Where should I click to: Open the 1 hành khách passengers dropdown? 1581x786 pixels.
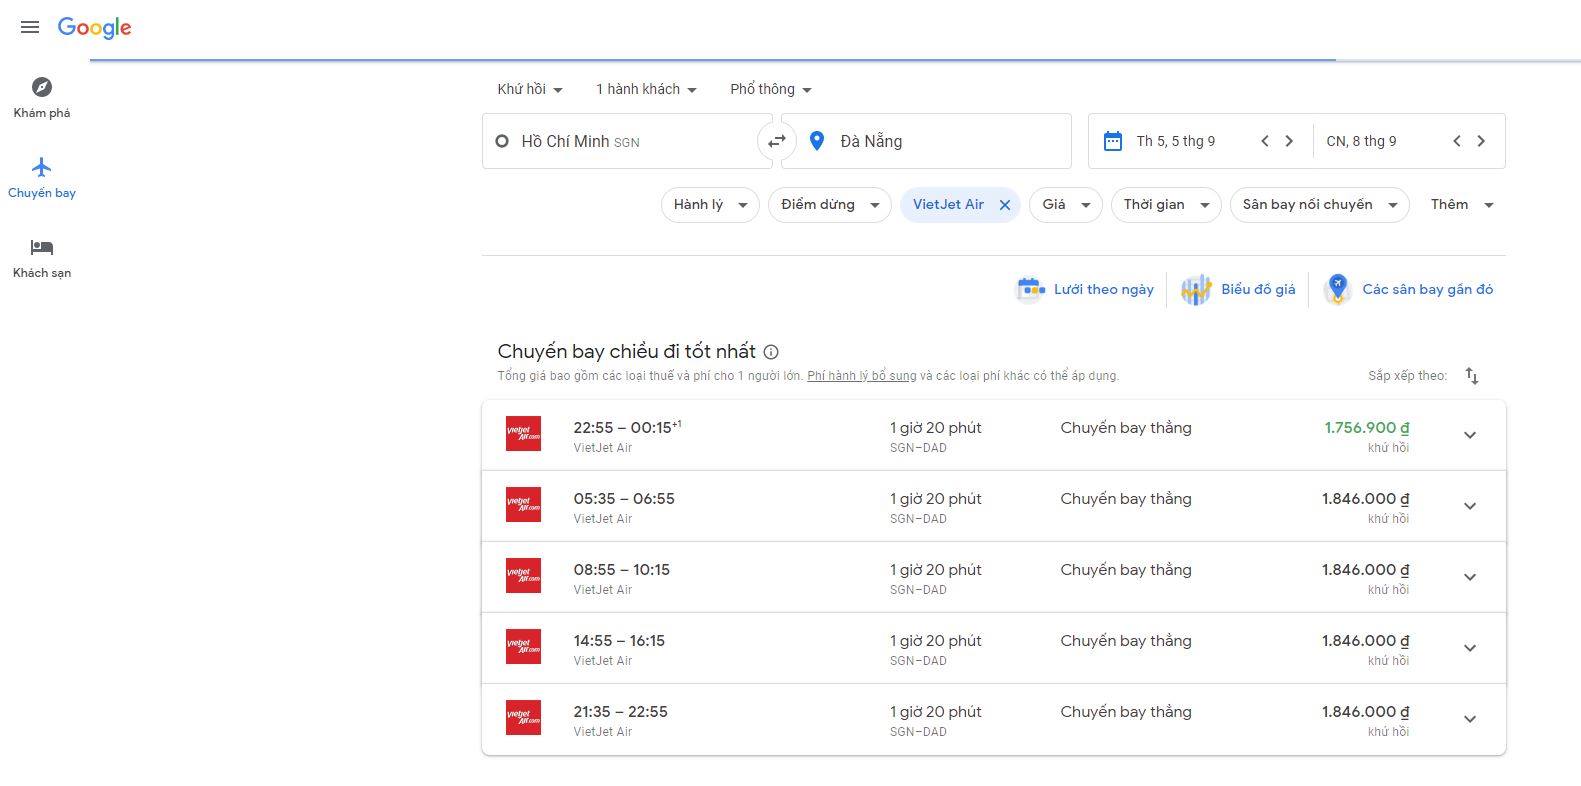(x=646, y=89)
